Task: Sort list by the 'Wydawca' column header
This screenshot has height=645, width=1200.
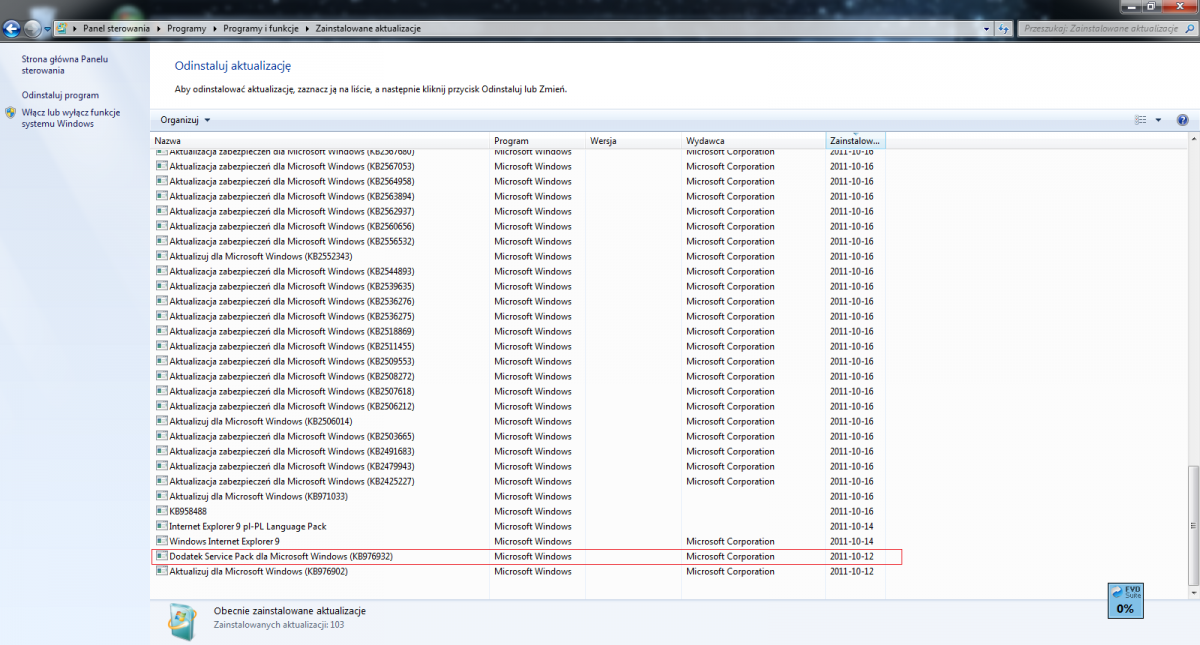Action: point(754,141)
